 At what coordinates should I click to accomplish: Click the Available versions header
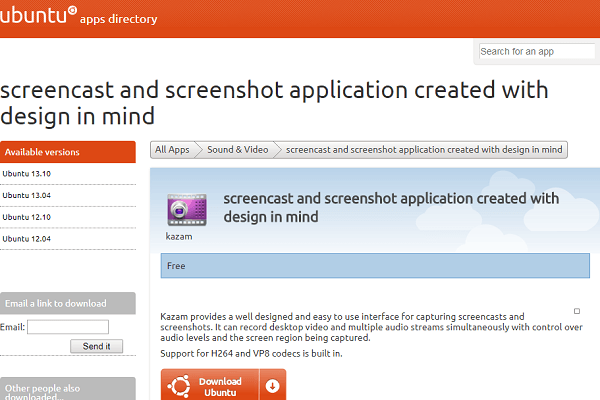click(x=68, y=152)
